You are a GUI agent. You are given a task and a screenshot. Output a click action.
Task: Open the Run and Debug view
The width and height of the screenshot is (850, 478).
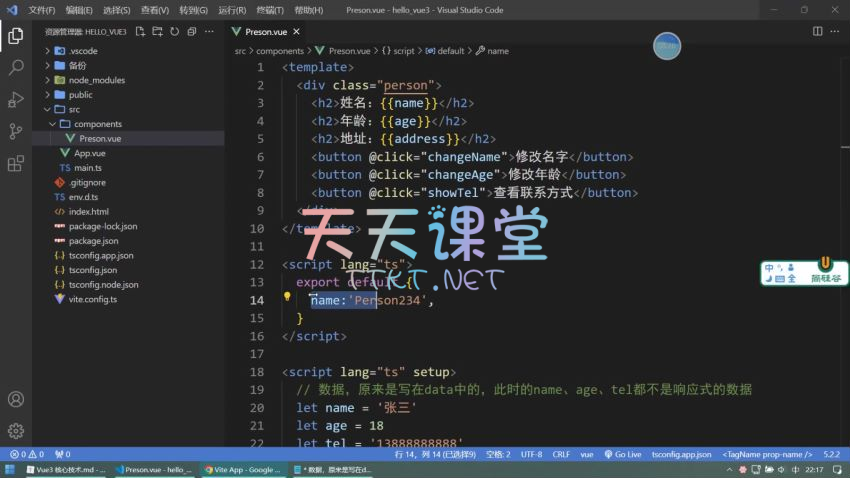click(x=16, y=100)
